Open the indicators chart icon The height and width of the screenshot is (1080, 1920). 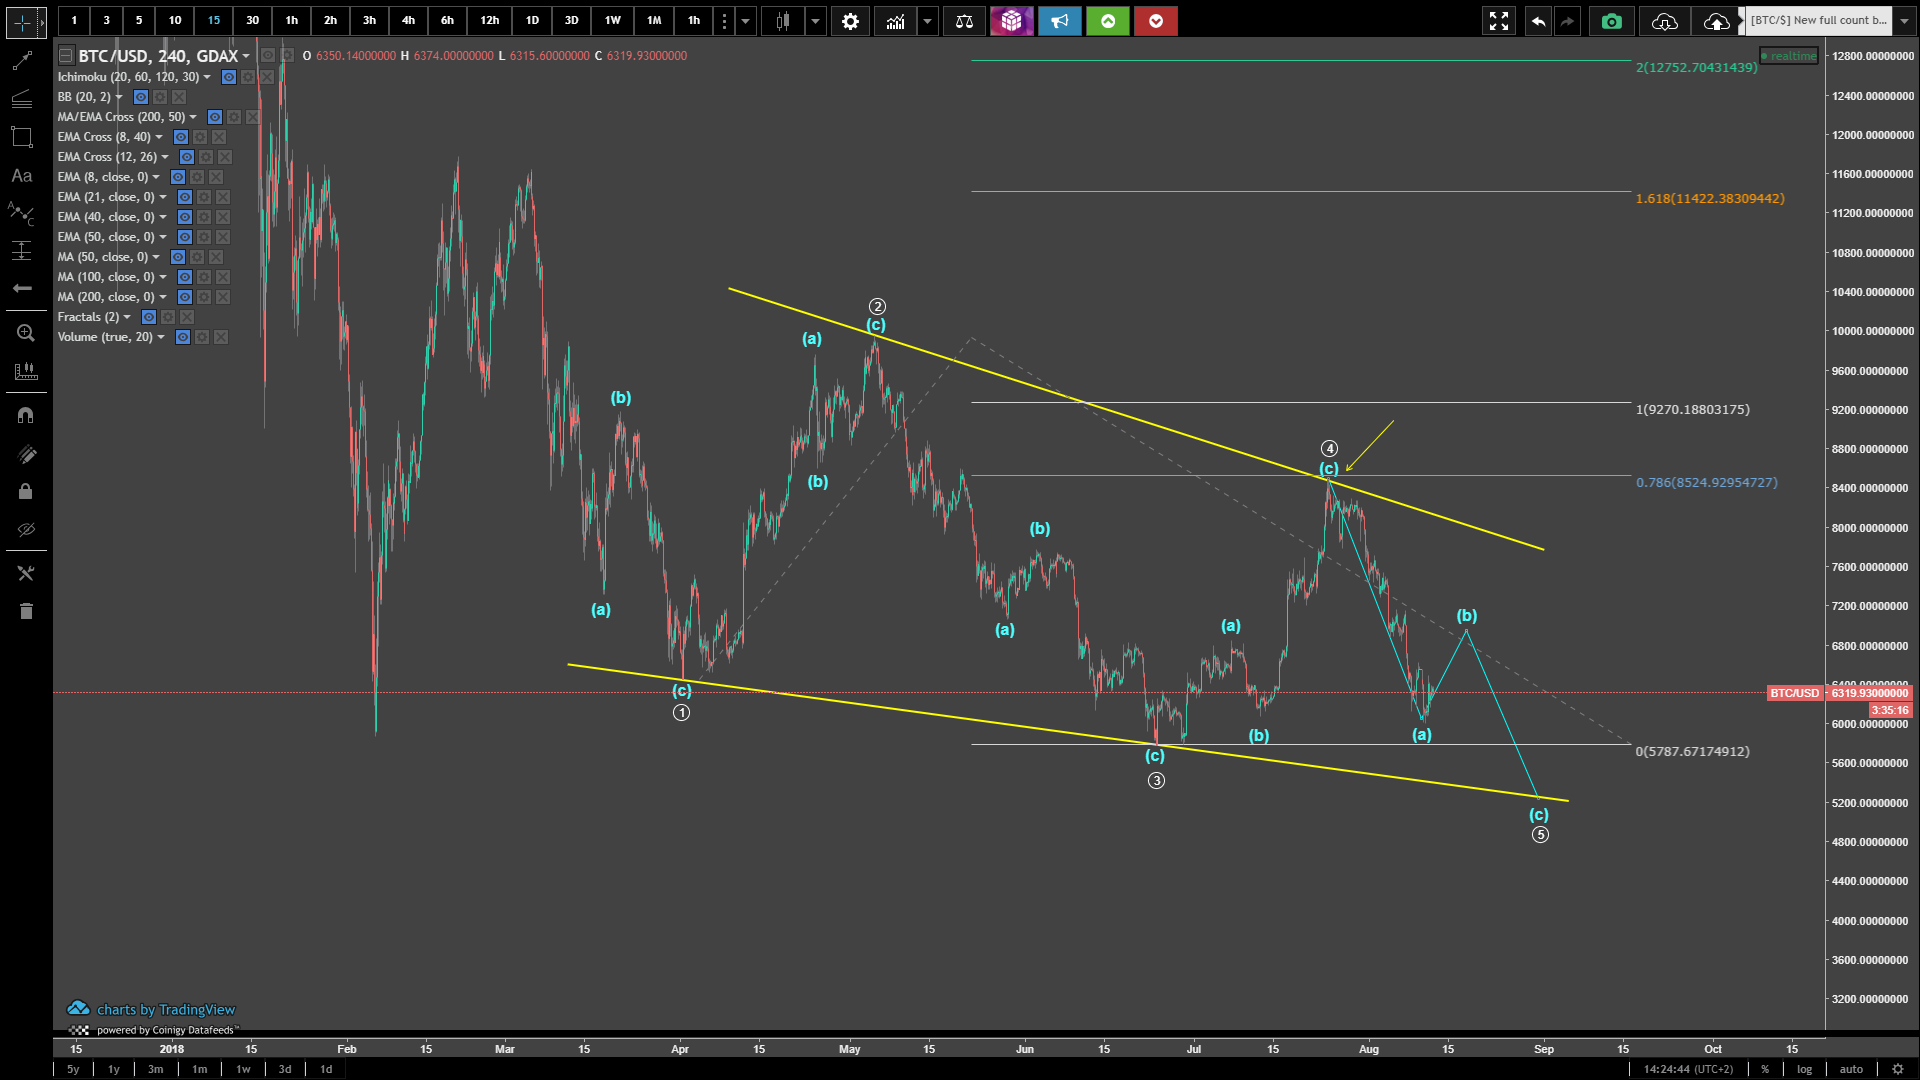pyautogui.click(x=895, y=21)
